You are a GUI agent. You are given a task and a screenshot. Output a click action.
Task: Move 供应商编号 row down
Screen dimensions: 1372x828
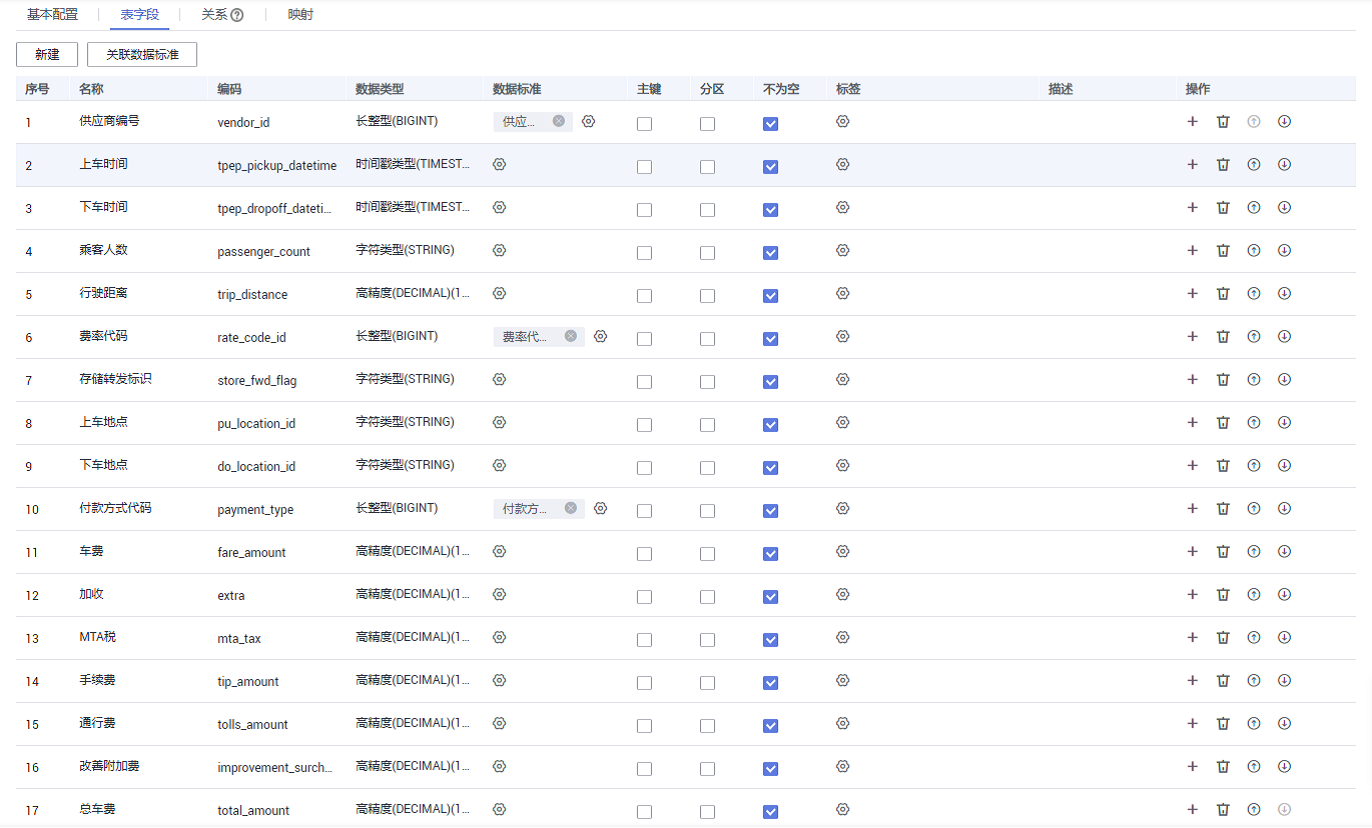[1285, 122]
